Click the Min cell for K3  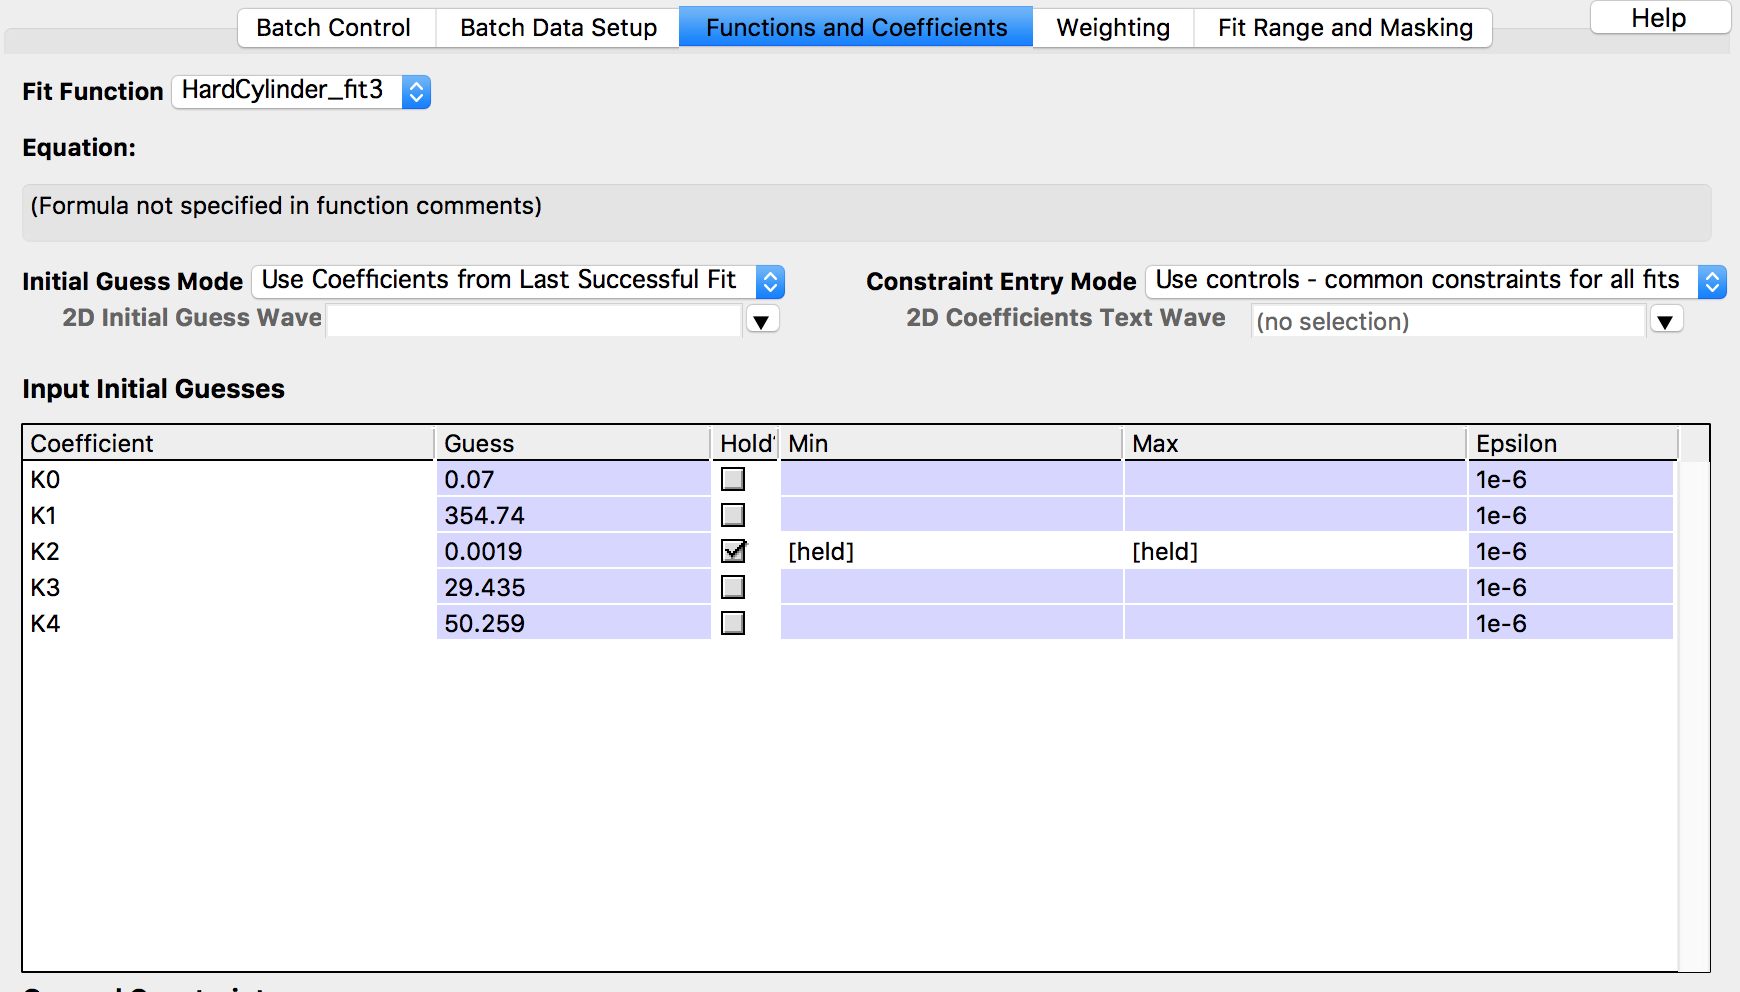click(951, 587)
